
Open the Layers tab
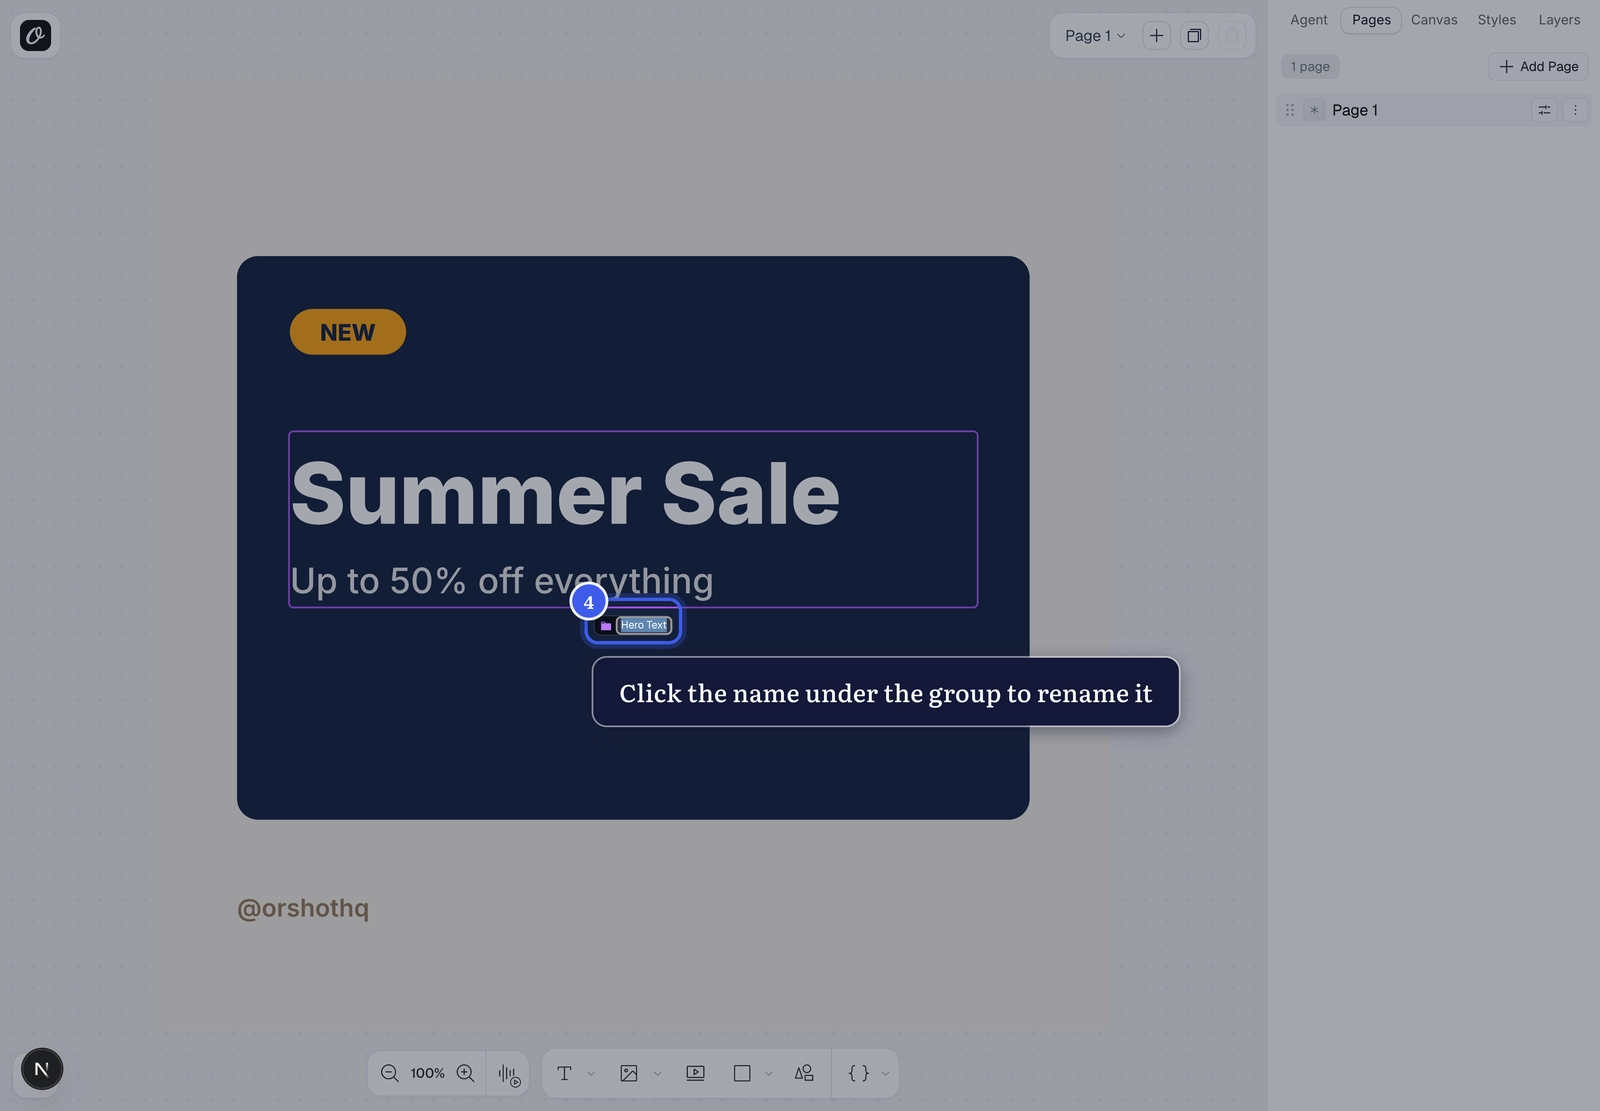pos(1559,20)
